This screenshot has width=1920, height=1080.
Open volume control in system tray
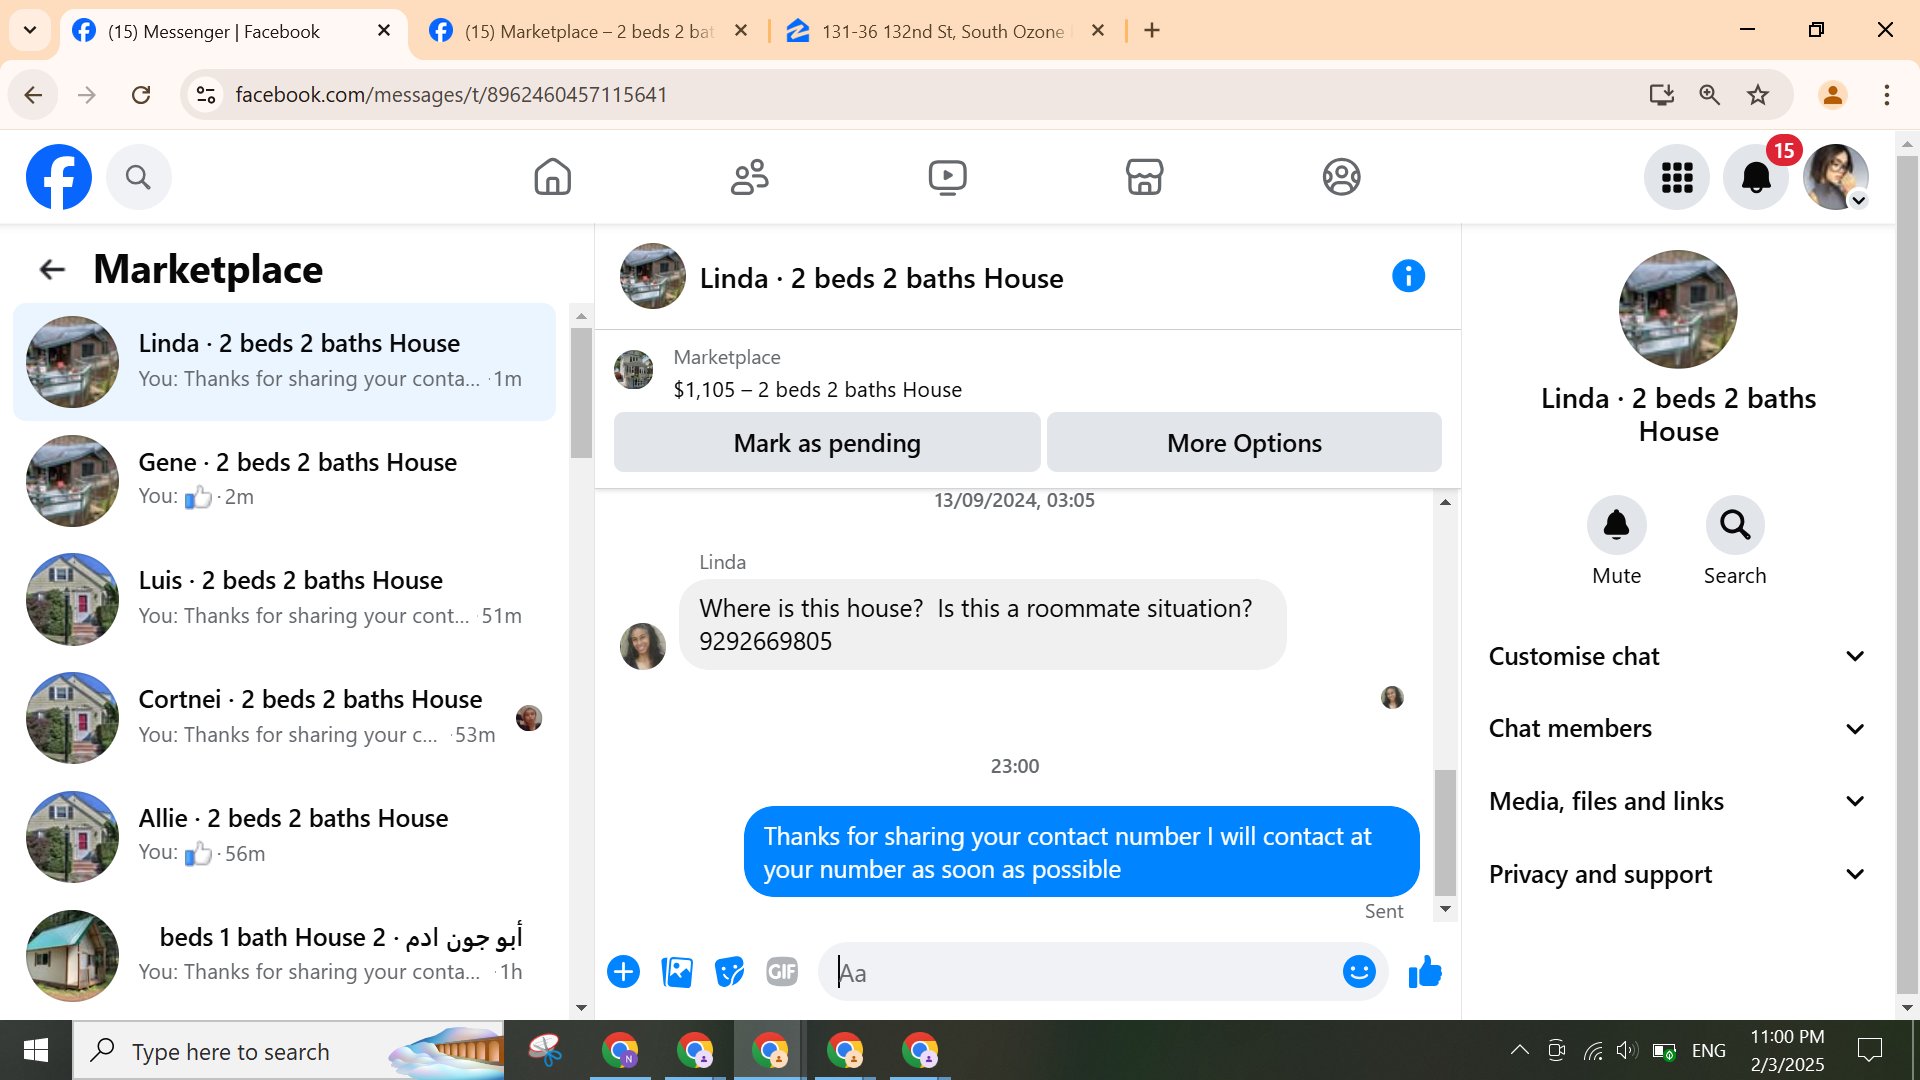1627,1050
